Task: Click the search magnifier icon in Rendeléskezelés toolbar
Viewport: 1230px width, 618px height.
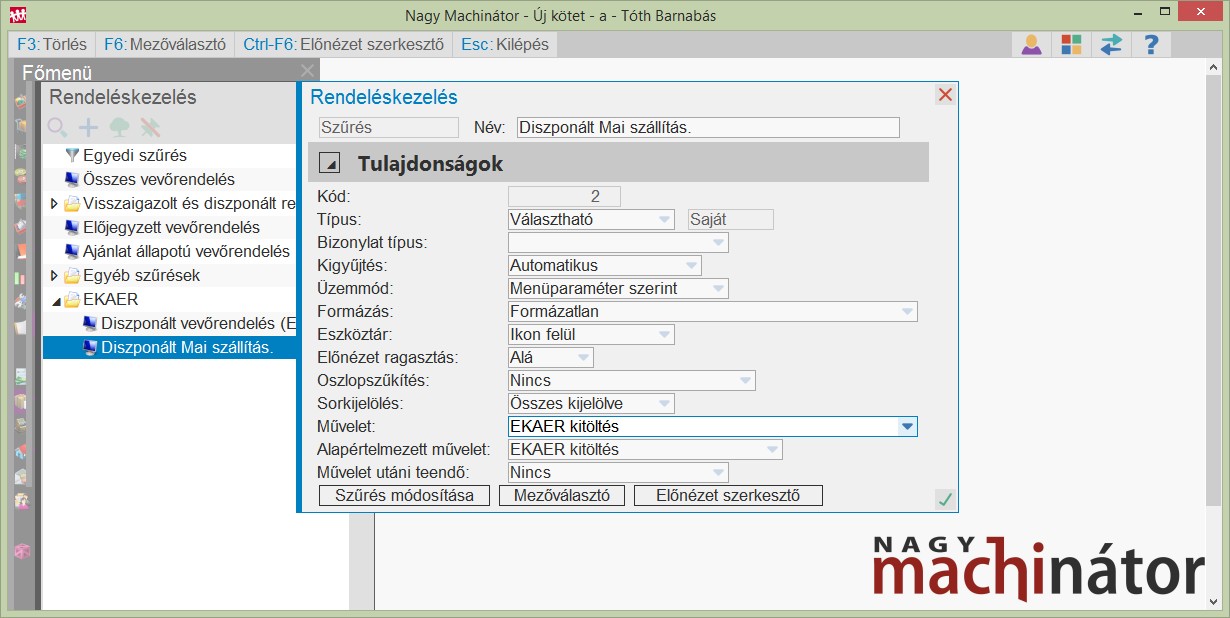Action: (x=57, y=128)
